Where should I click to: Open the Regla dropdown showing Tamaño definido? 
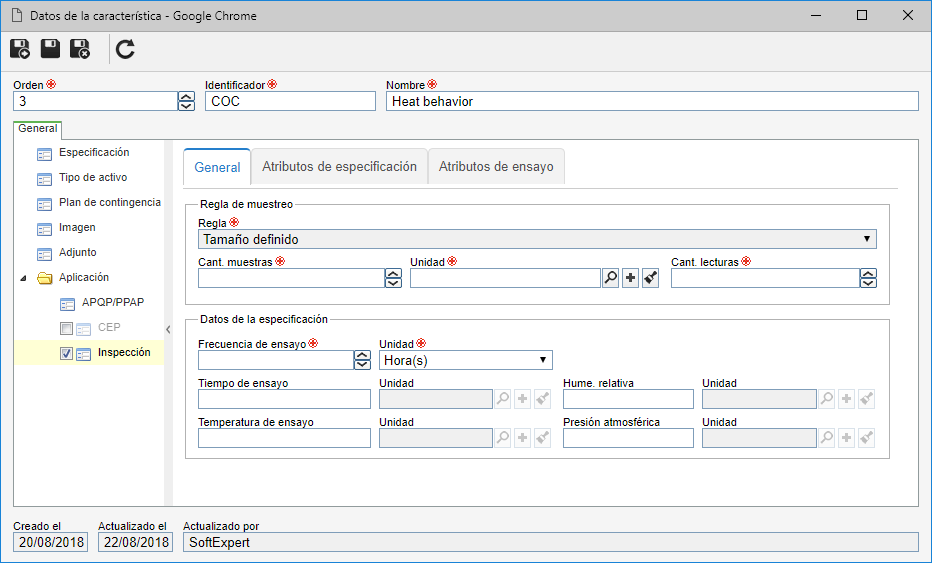click(537, 239)
